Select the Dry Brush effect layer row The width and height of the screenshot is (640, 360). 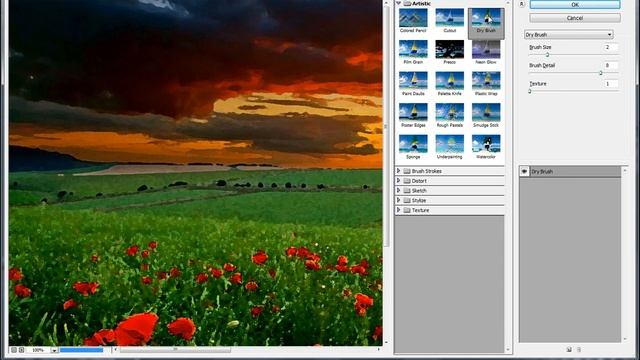(570, 171)
